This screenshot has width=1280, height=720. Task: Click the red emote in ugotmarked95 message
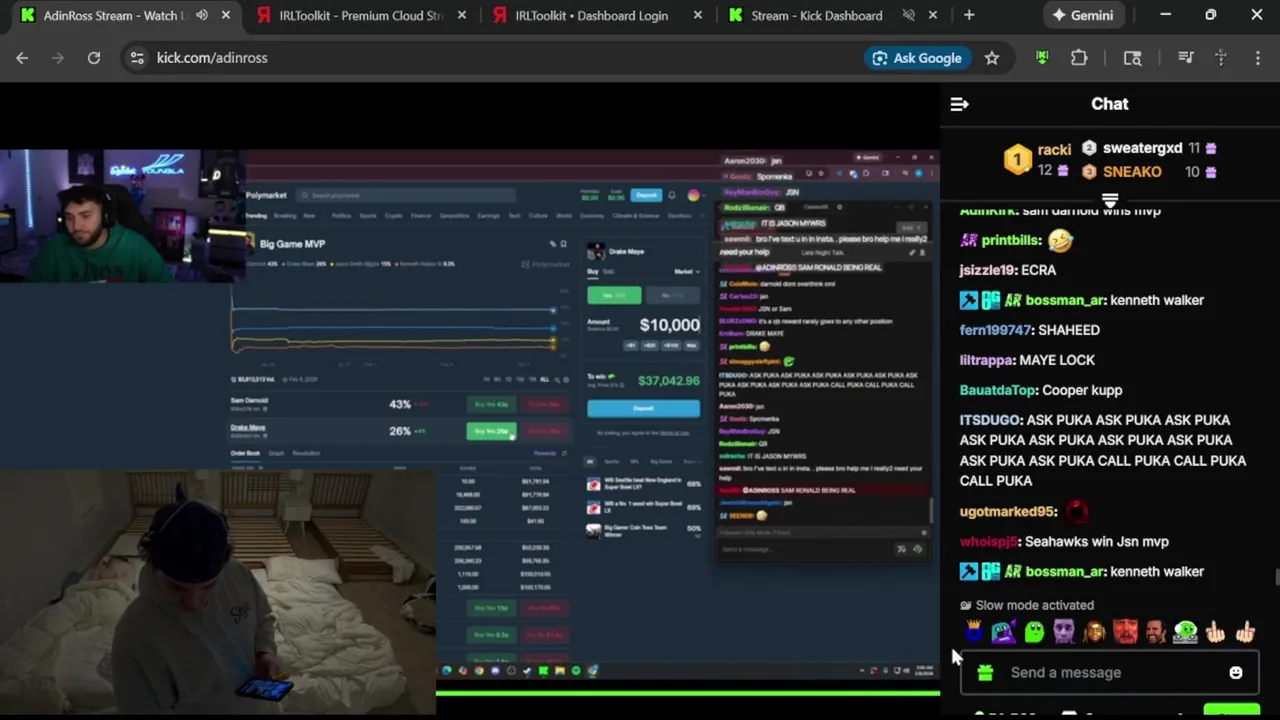coord(1077,511)
